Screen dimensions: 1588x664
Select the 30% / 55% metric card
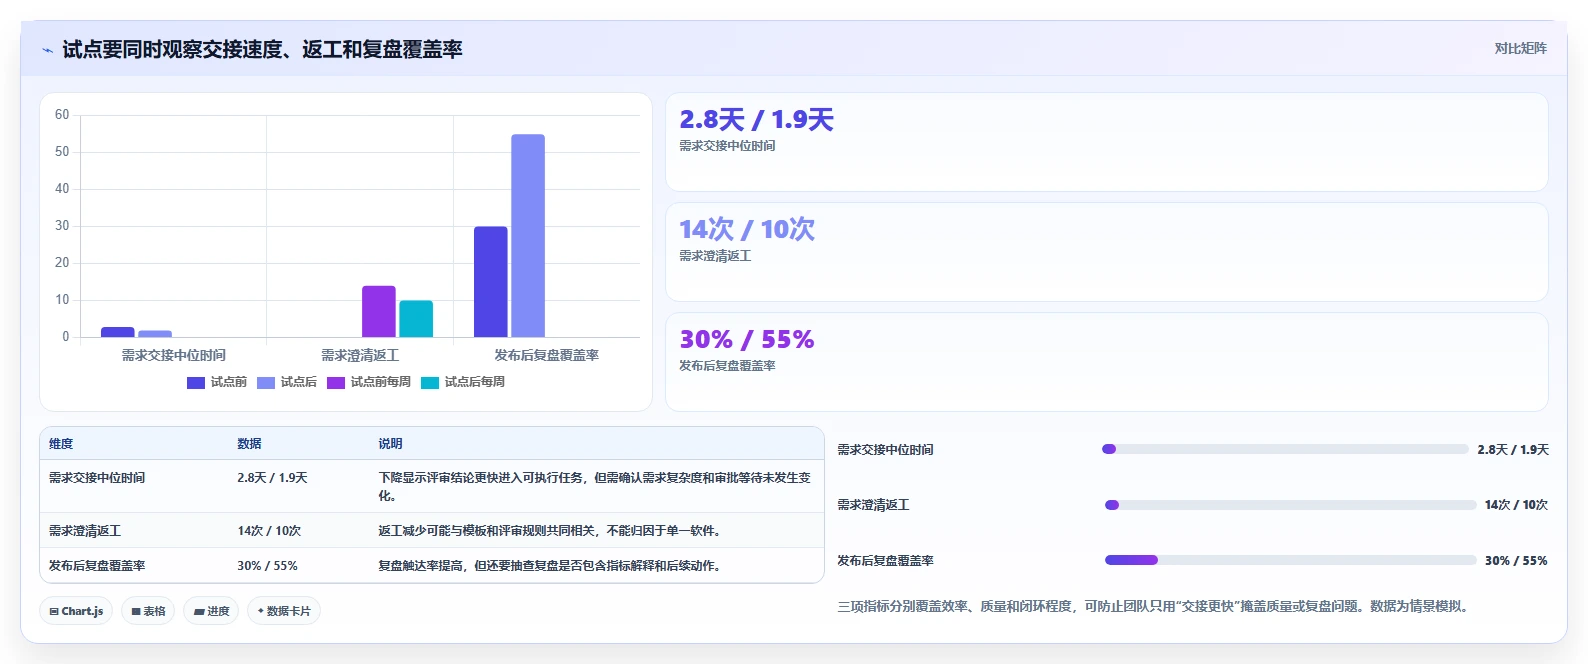click(1107, 362)
